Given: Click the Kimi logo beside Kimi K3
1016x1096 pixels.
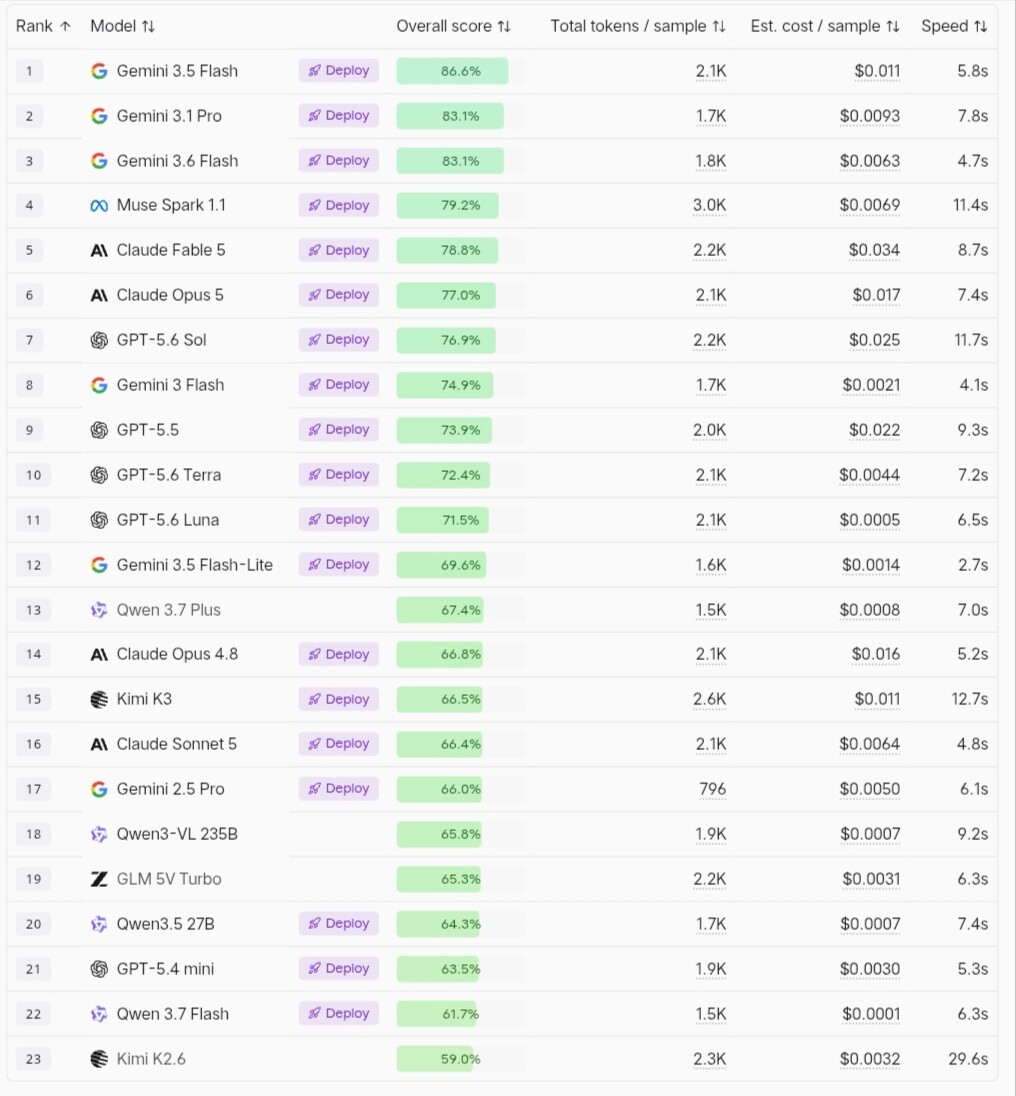Looking at the screenshot, I should (99, 699).
